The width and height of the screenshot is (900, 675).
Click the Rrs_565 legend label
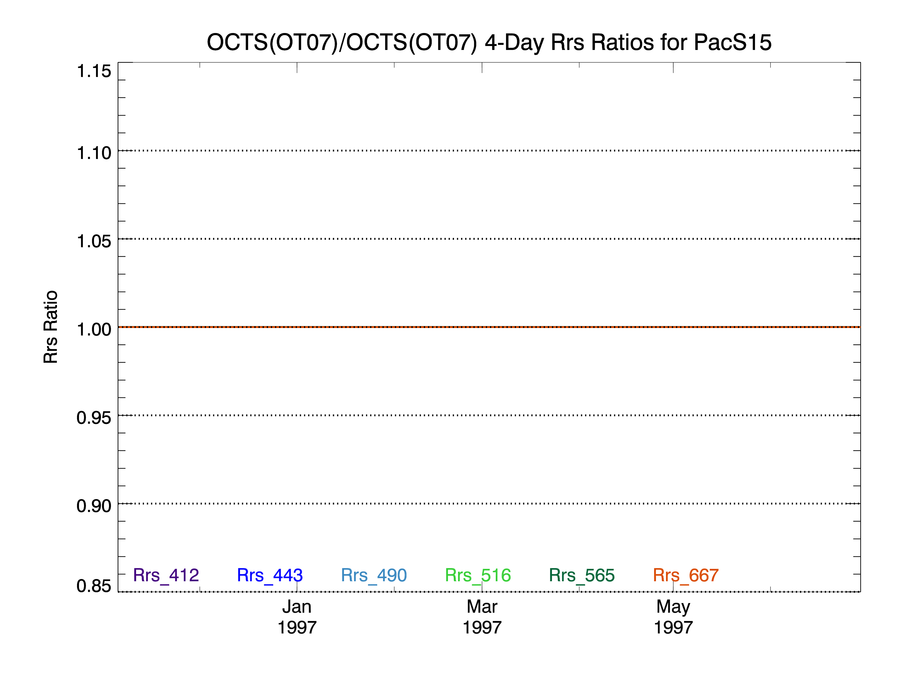coord(581,575)
